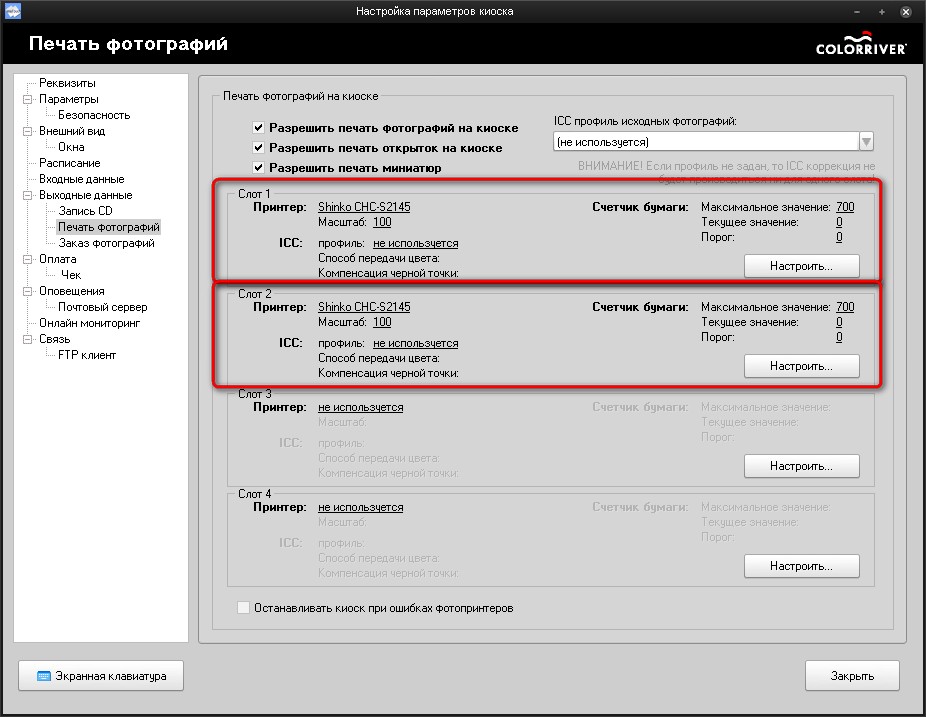The height and width of the screenshot is (717, 926).
Task: Click the app icon in the title bar
Action: point(13,11)
